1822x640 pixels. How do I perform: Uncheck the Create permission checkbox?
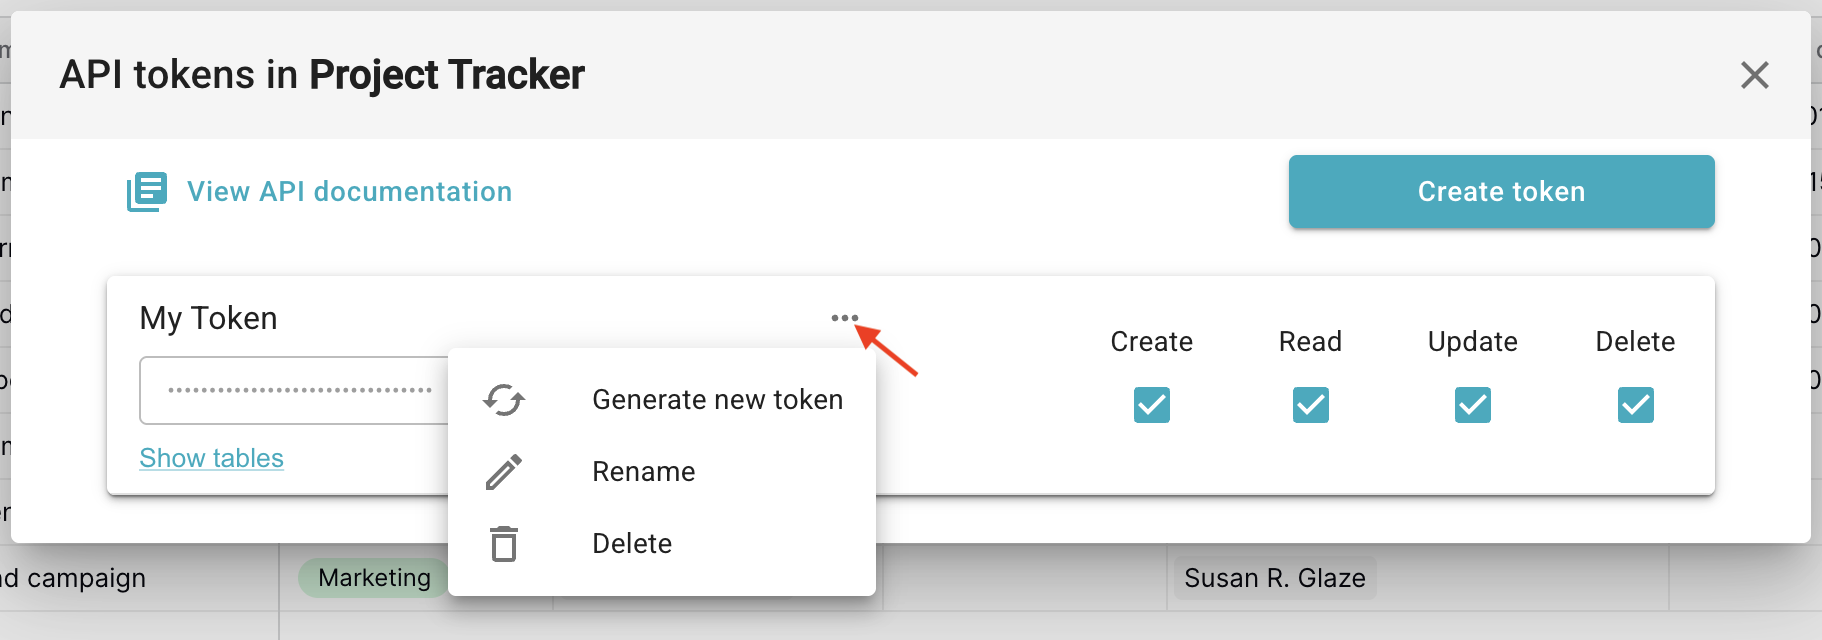pyautogui.click(x=1152, y=405)
